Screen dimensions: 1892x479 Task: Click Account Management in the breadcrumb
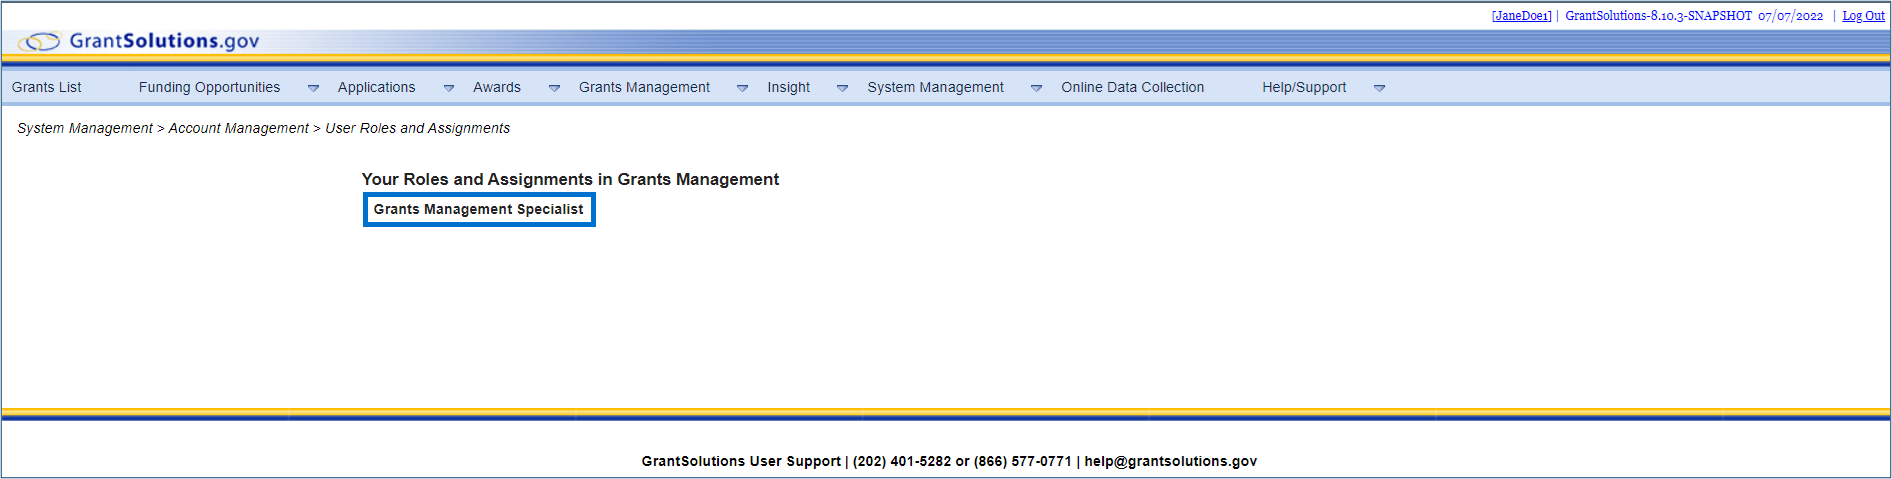[238, 129]
